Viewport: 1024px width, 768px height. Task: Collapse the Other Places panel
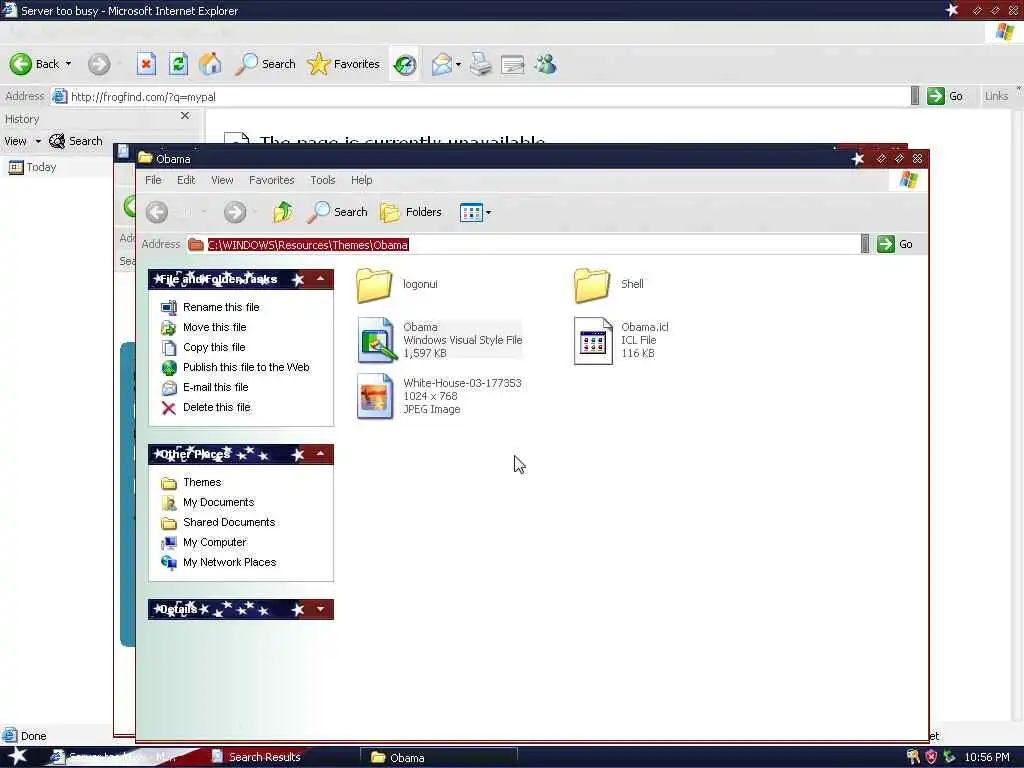tap(320, 454)
